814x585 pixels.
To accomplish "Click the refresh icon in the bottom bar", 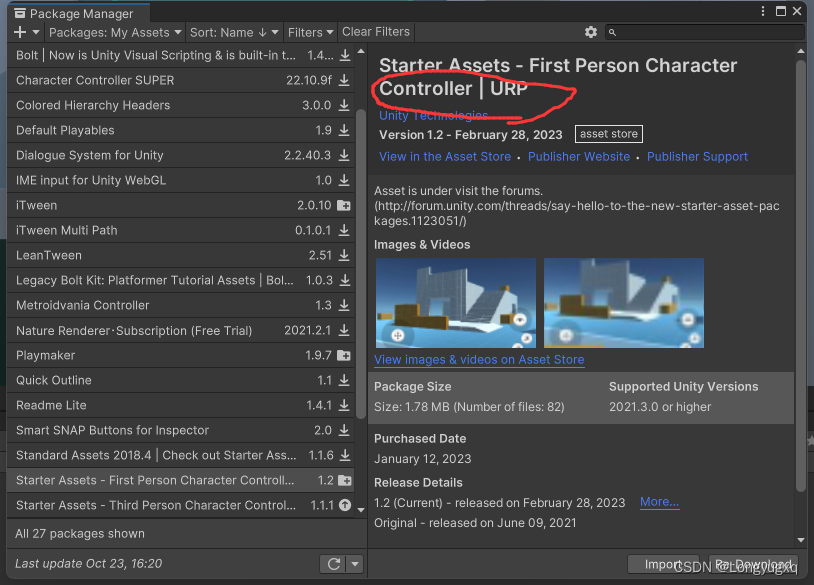I will tap(334, 563).
